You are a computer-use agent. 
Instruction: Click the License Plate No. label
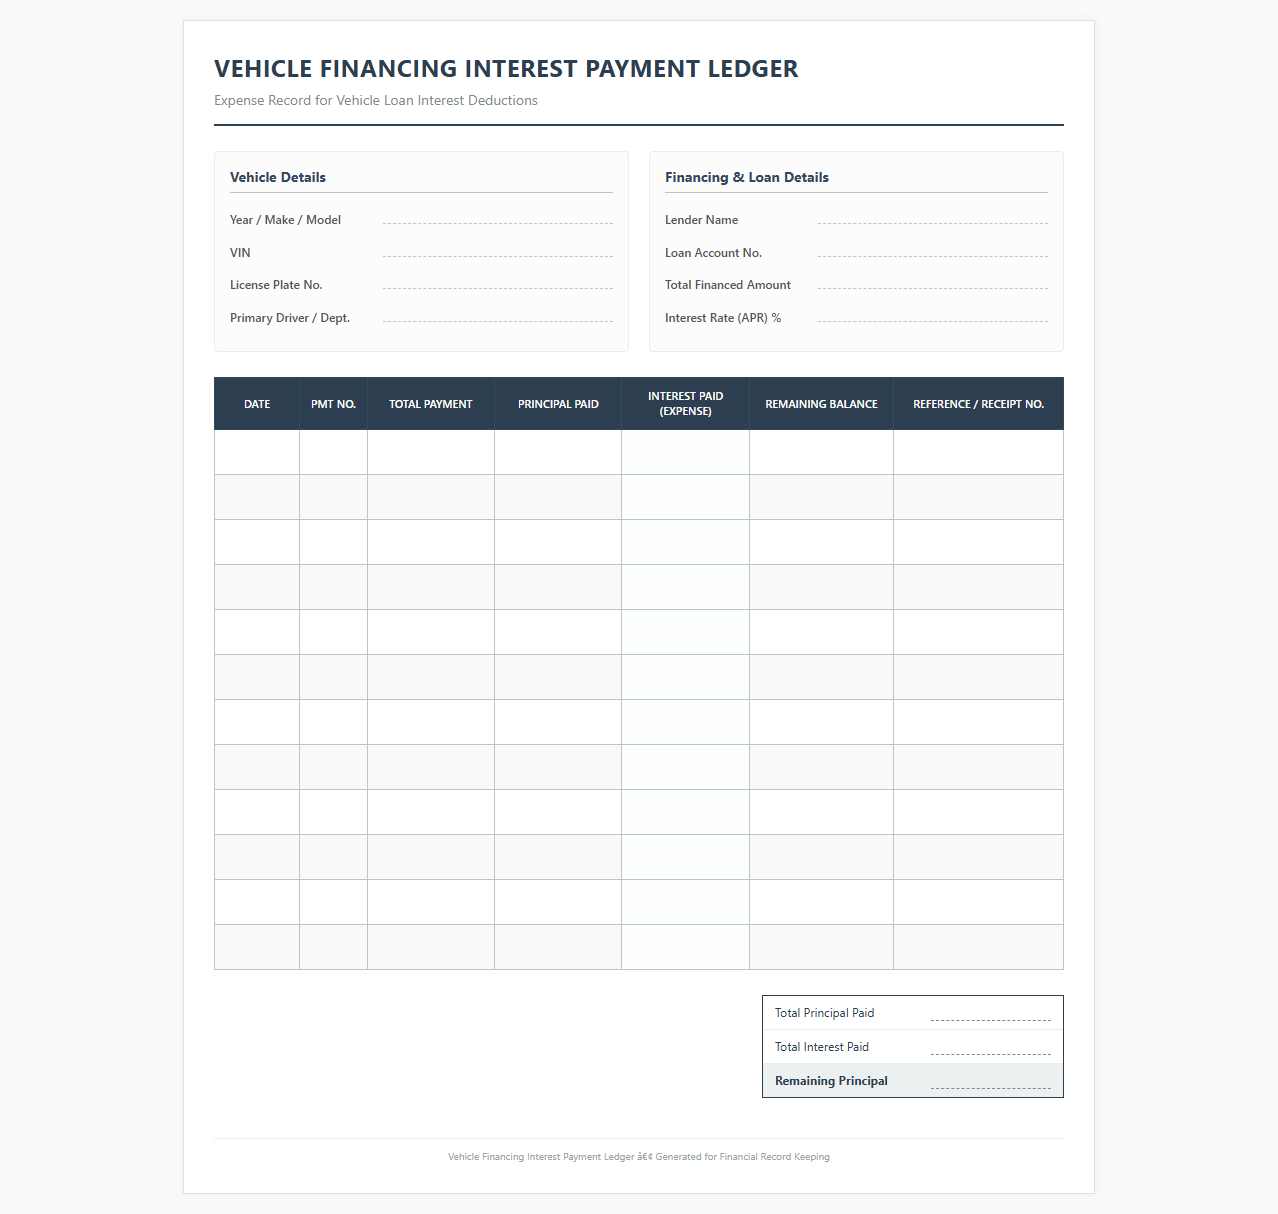[276, 285]
